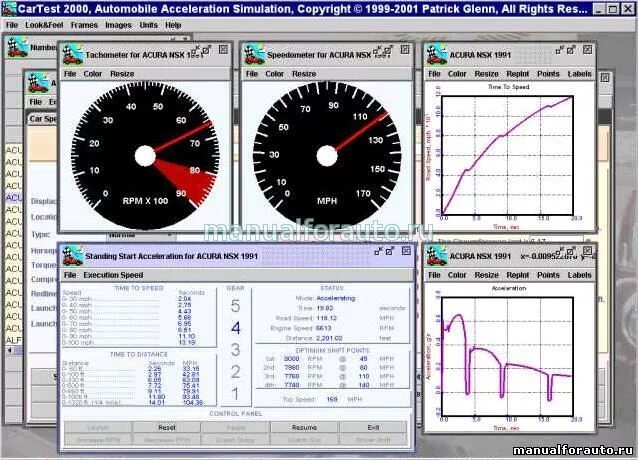Viewport: 638px width, 460px height.
Task: Close the Tachometer internal frame
Action: click(223, 50)
